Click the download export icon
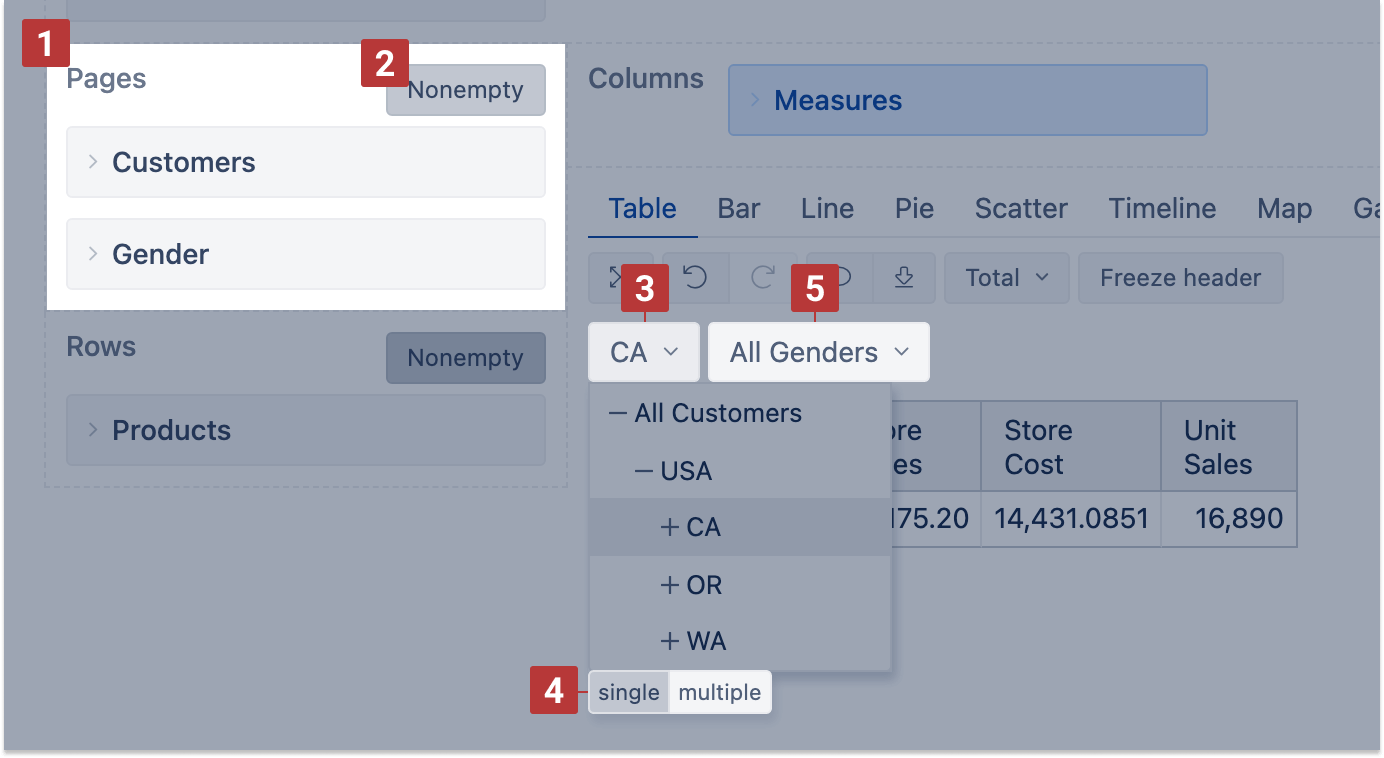Image resolution: width=1384 pixels, height=758 pixels. [x=904, y=278]
